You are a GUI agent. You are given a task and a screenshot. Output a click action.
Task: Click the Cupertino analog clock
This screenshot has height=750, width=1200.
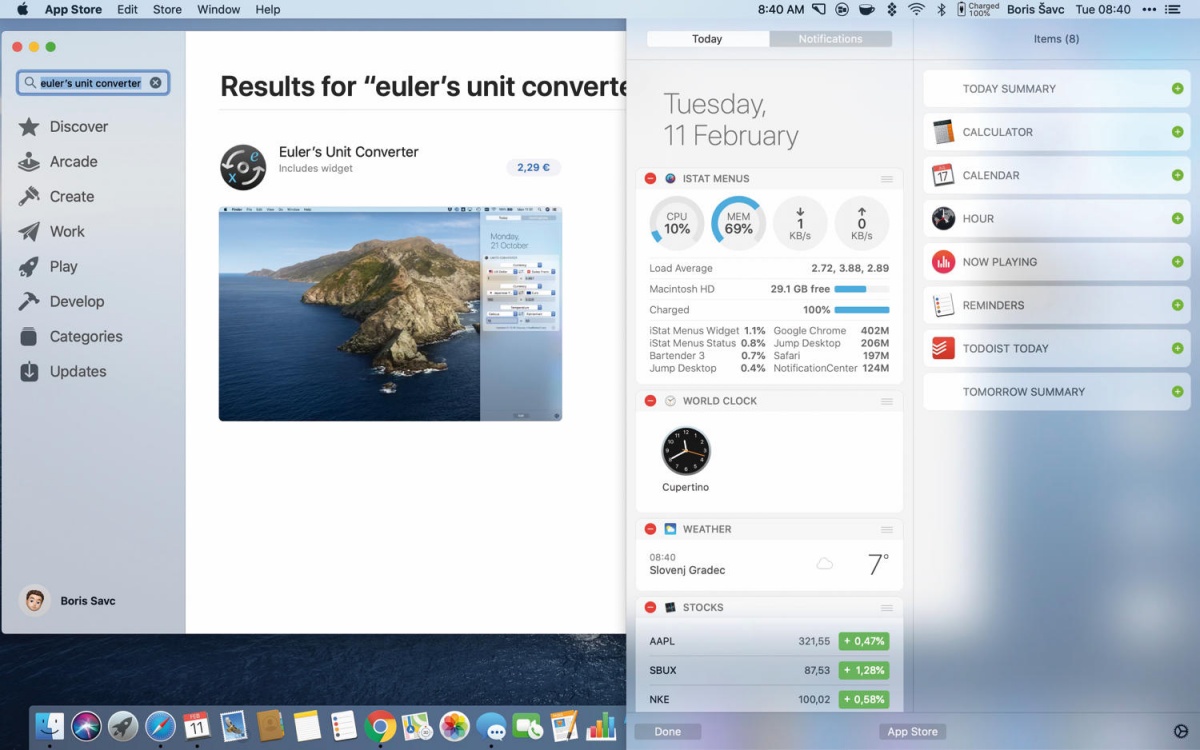686,451
